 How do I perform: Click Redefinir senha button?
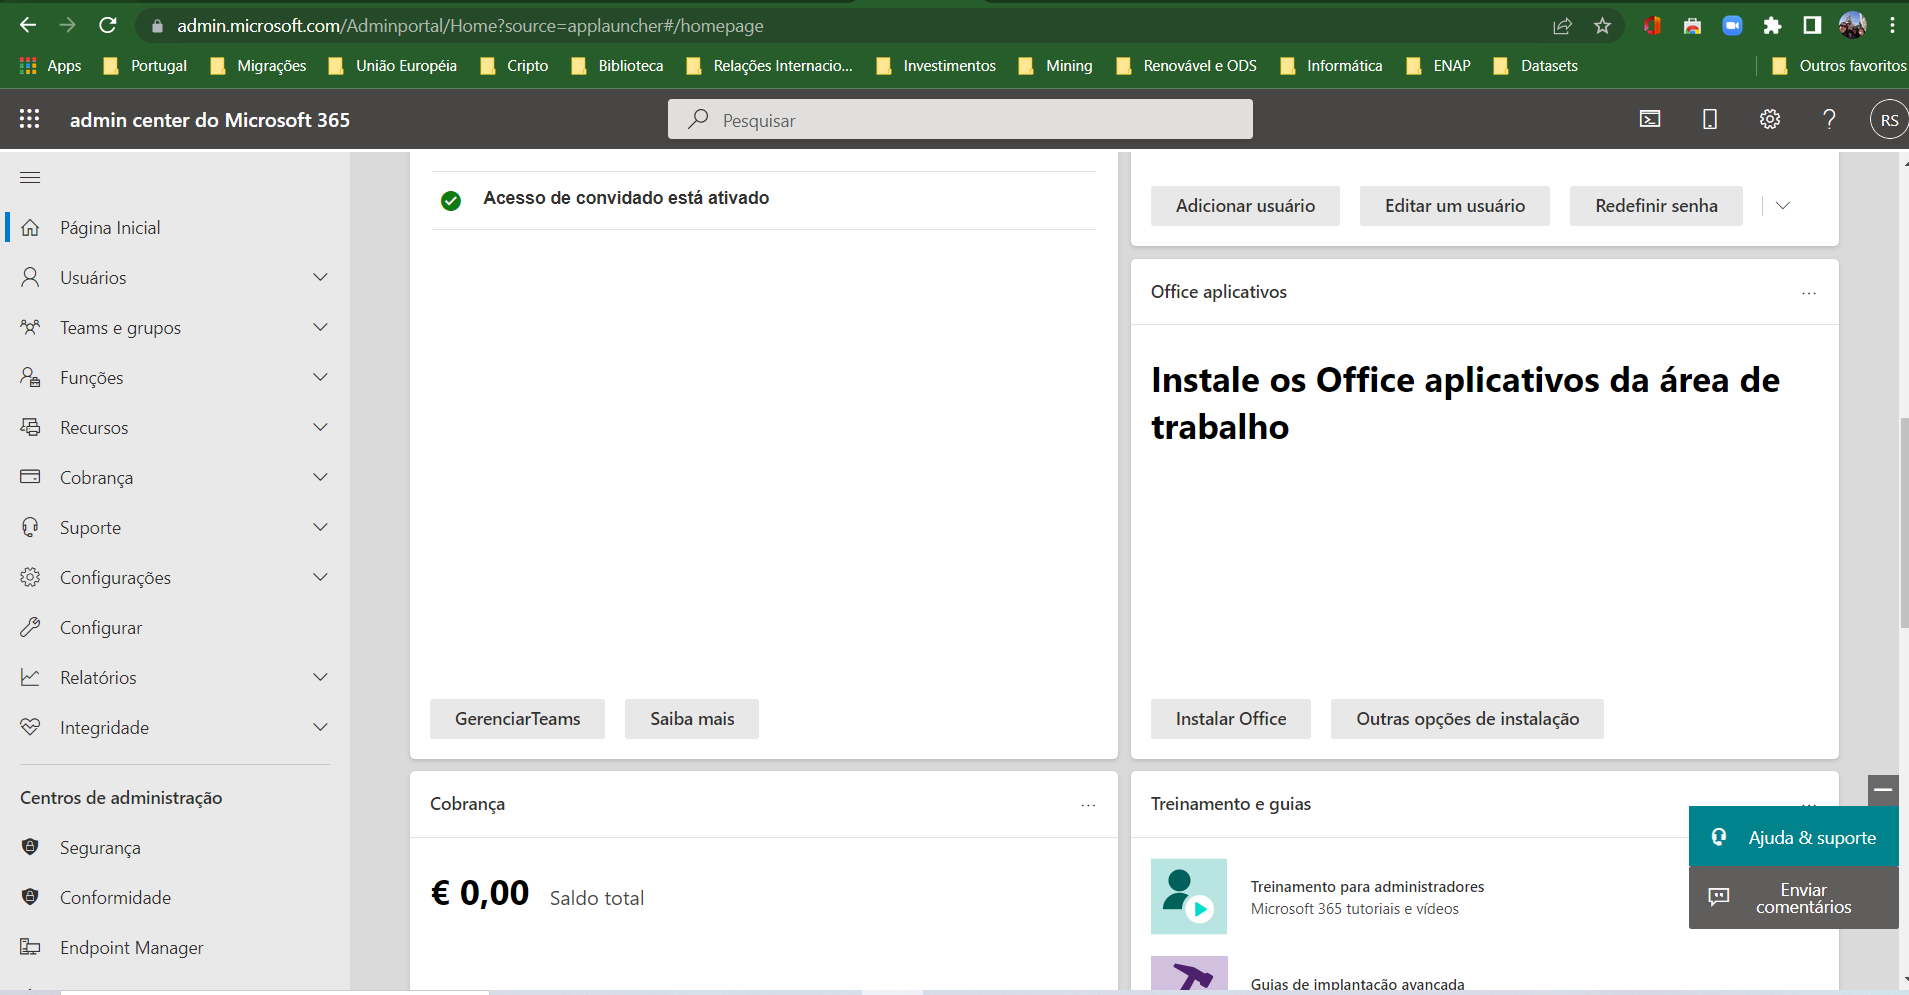tap(1656, 206)
